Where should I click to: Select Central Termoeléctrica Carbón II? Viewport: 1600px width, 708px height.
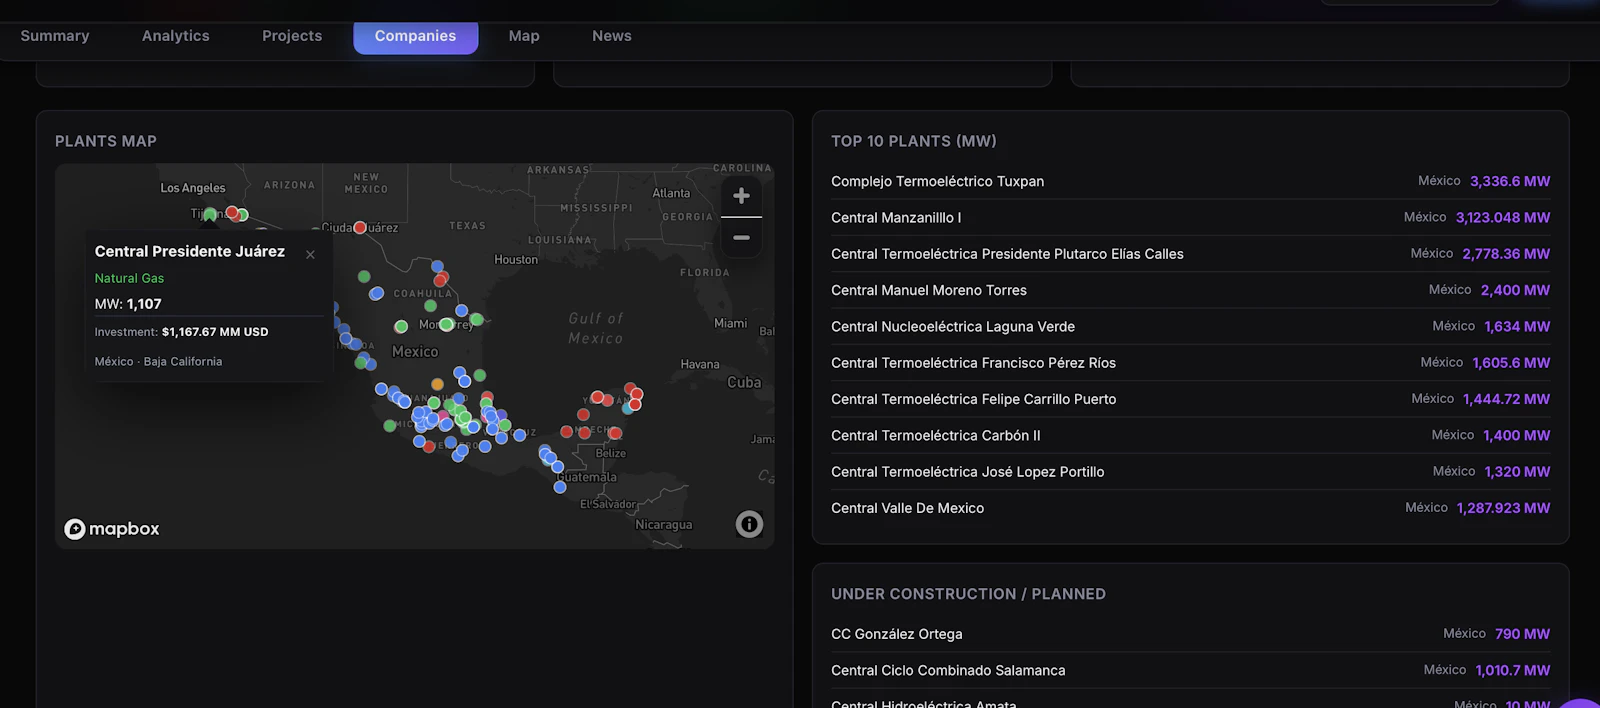tap(1190, 435)
